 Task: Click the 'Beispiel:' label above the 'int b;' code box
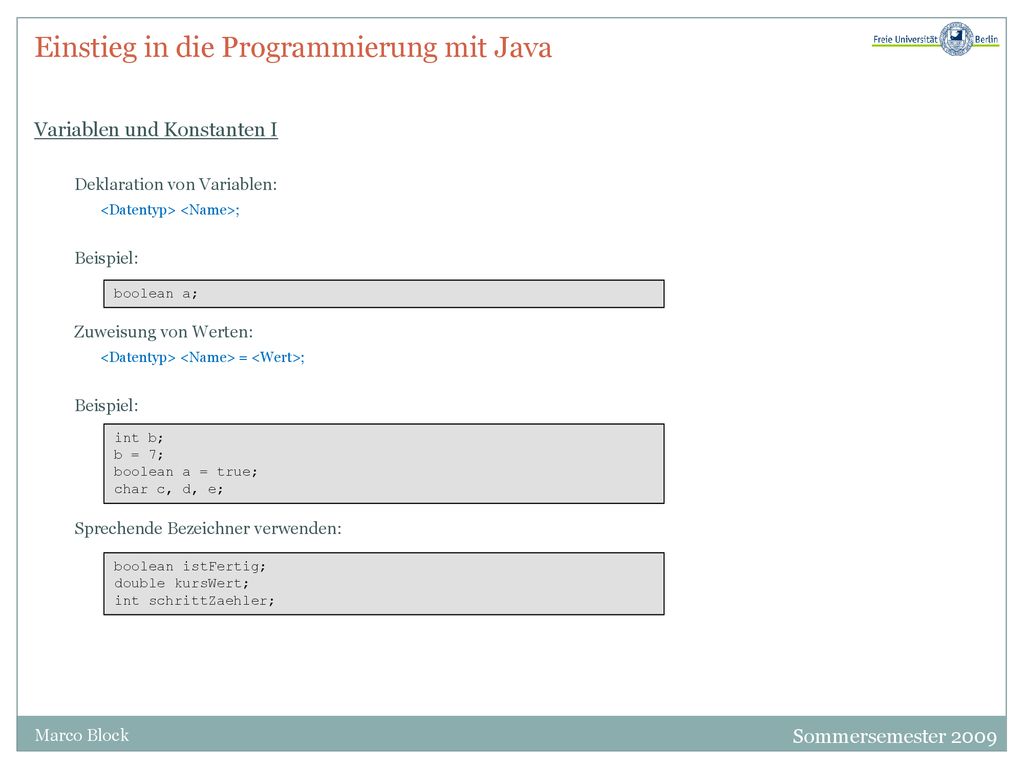106,406
